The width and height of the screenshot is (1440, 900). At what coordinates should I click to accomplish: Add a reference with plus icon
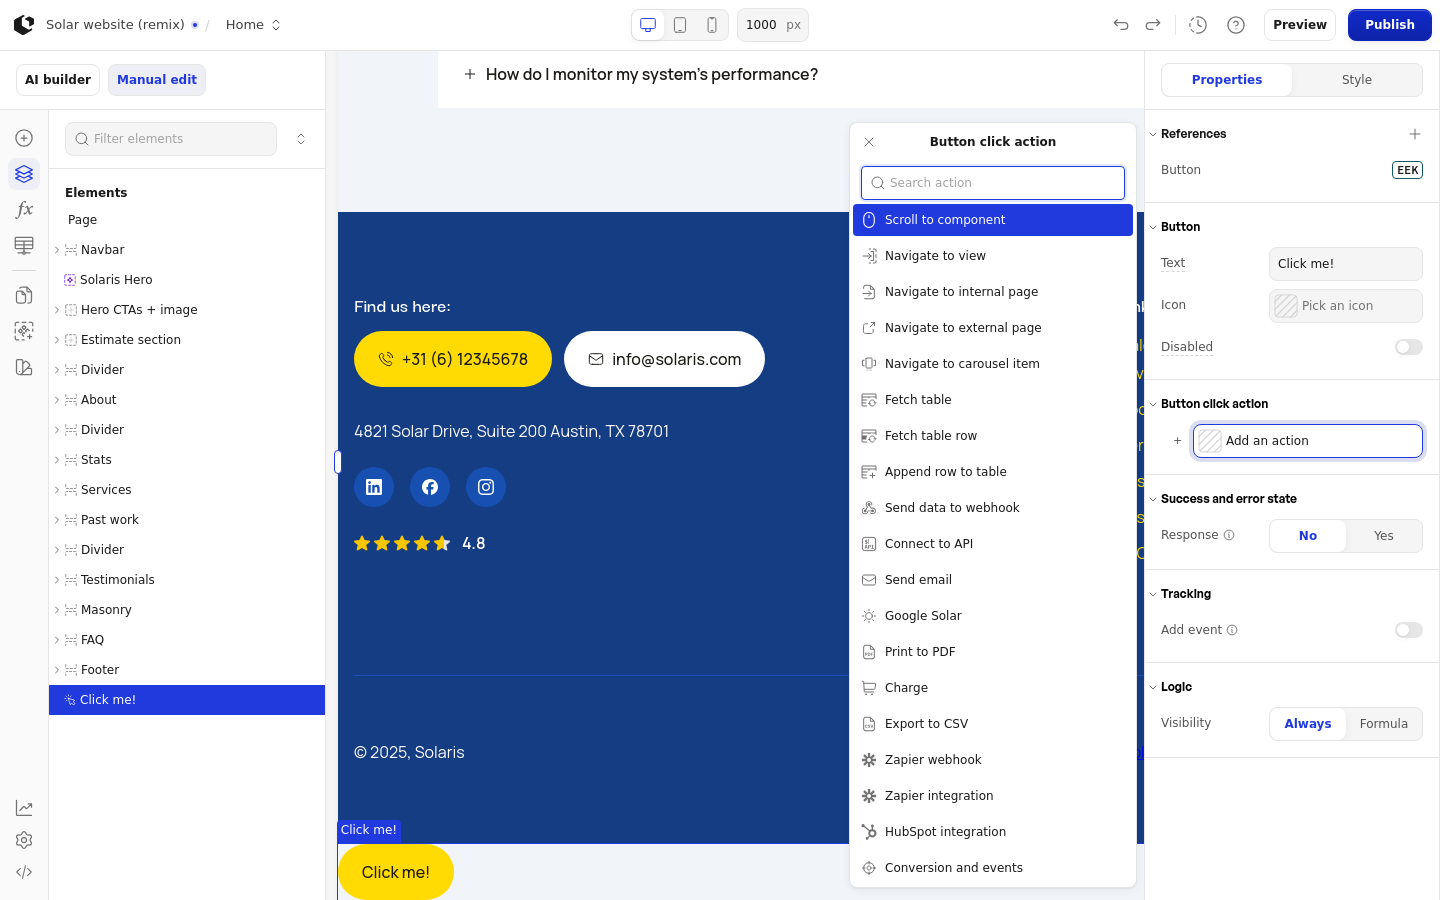tap(1415, 134)
